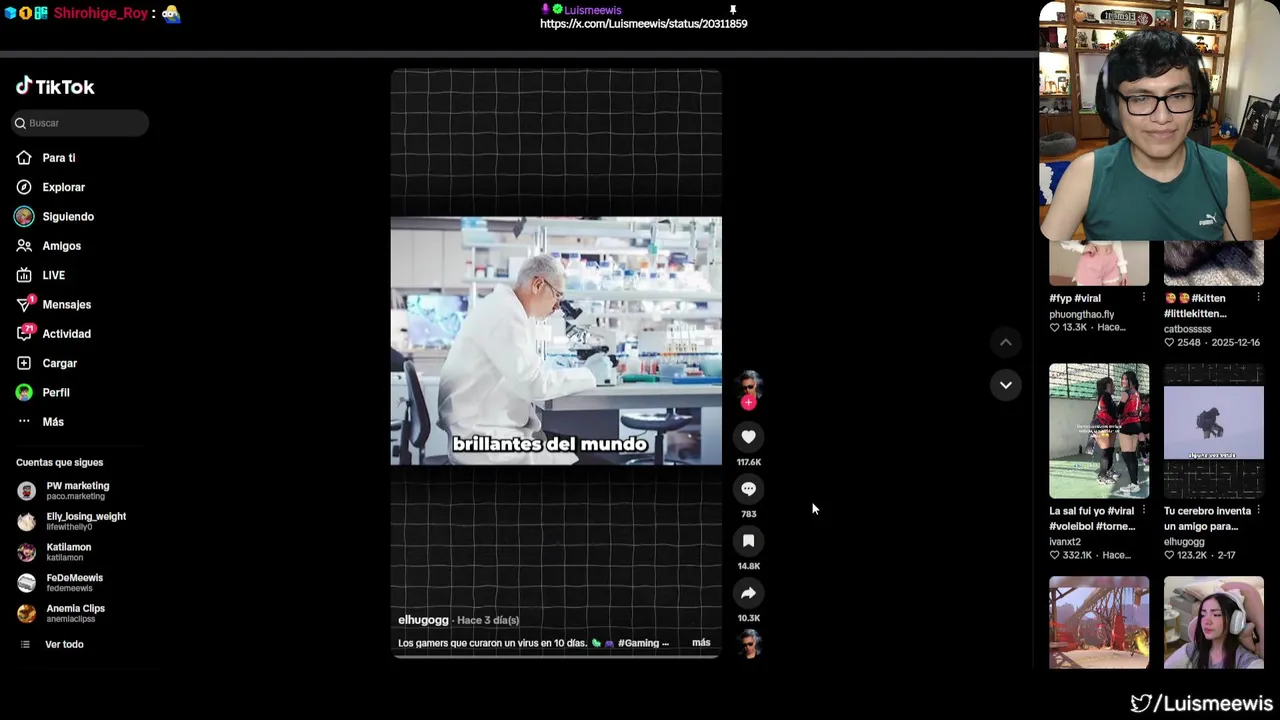Open PW marketing account
This screenshot has height=720, width=1280.
pos(78,490)
